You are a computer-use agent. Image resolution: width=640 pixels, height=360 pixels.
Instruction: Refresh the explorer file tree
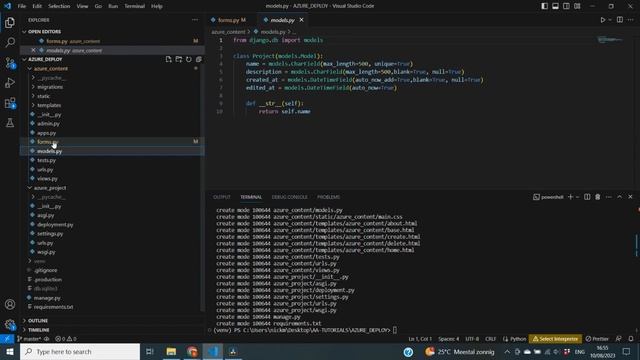(x=189, y=59)
